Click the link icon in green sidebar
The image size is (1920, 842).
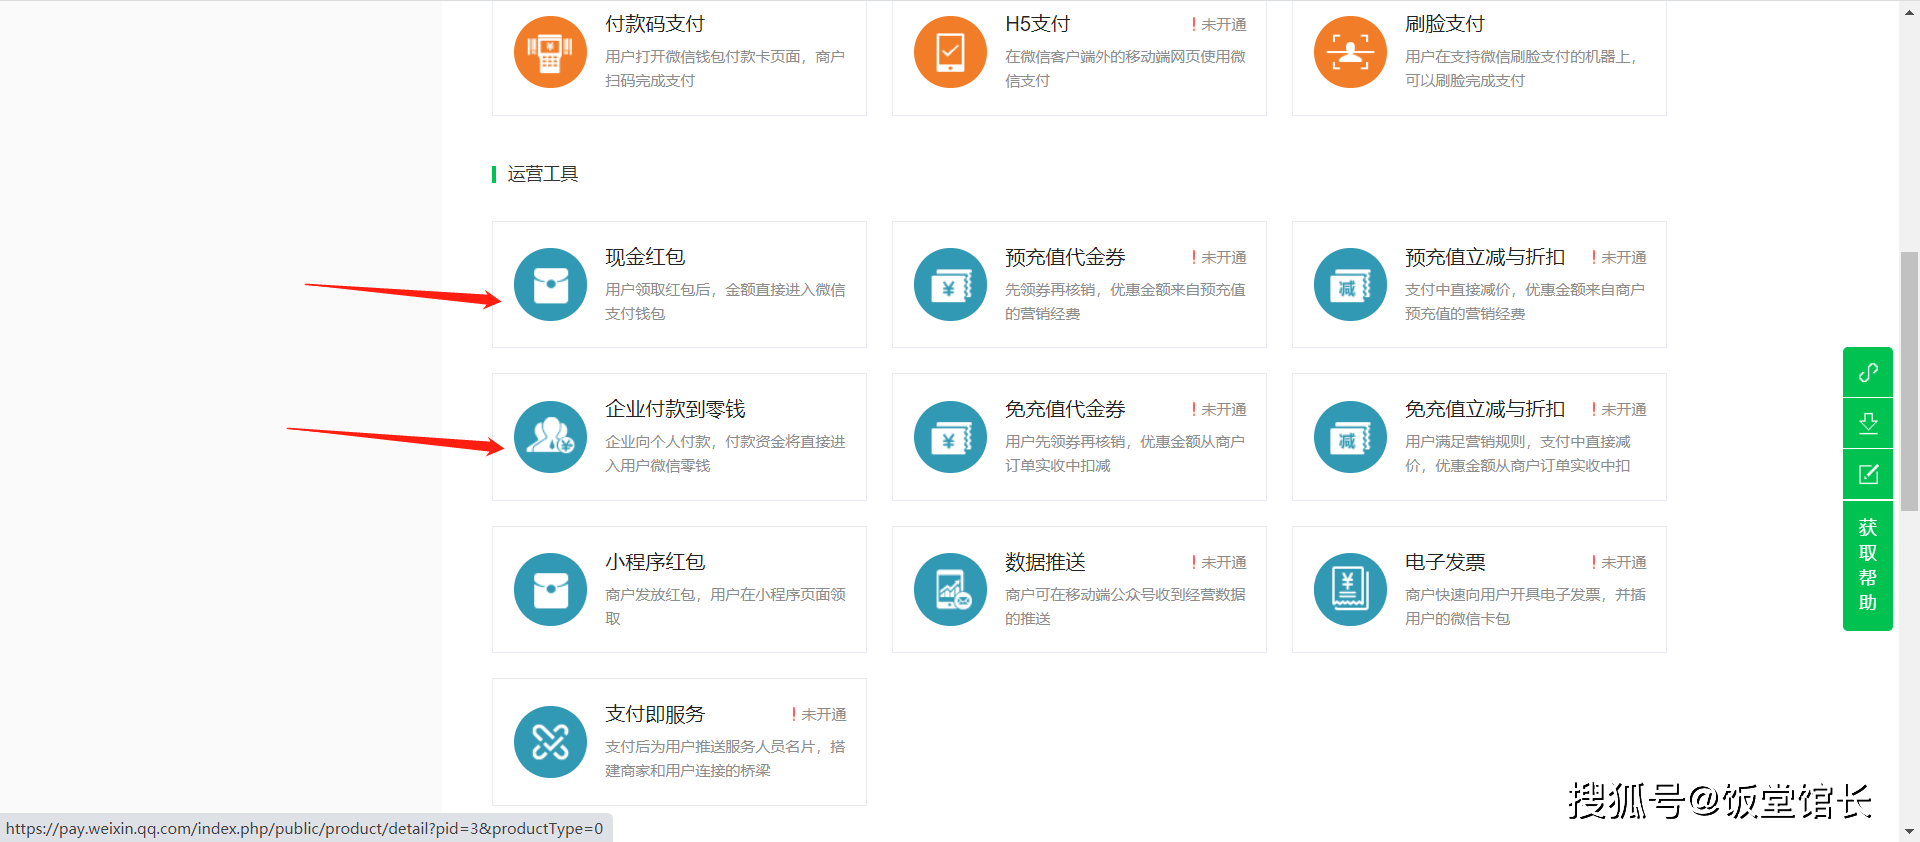point(1867,373)
